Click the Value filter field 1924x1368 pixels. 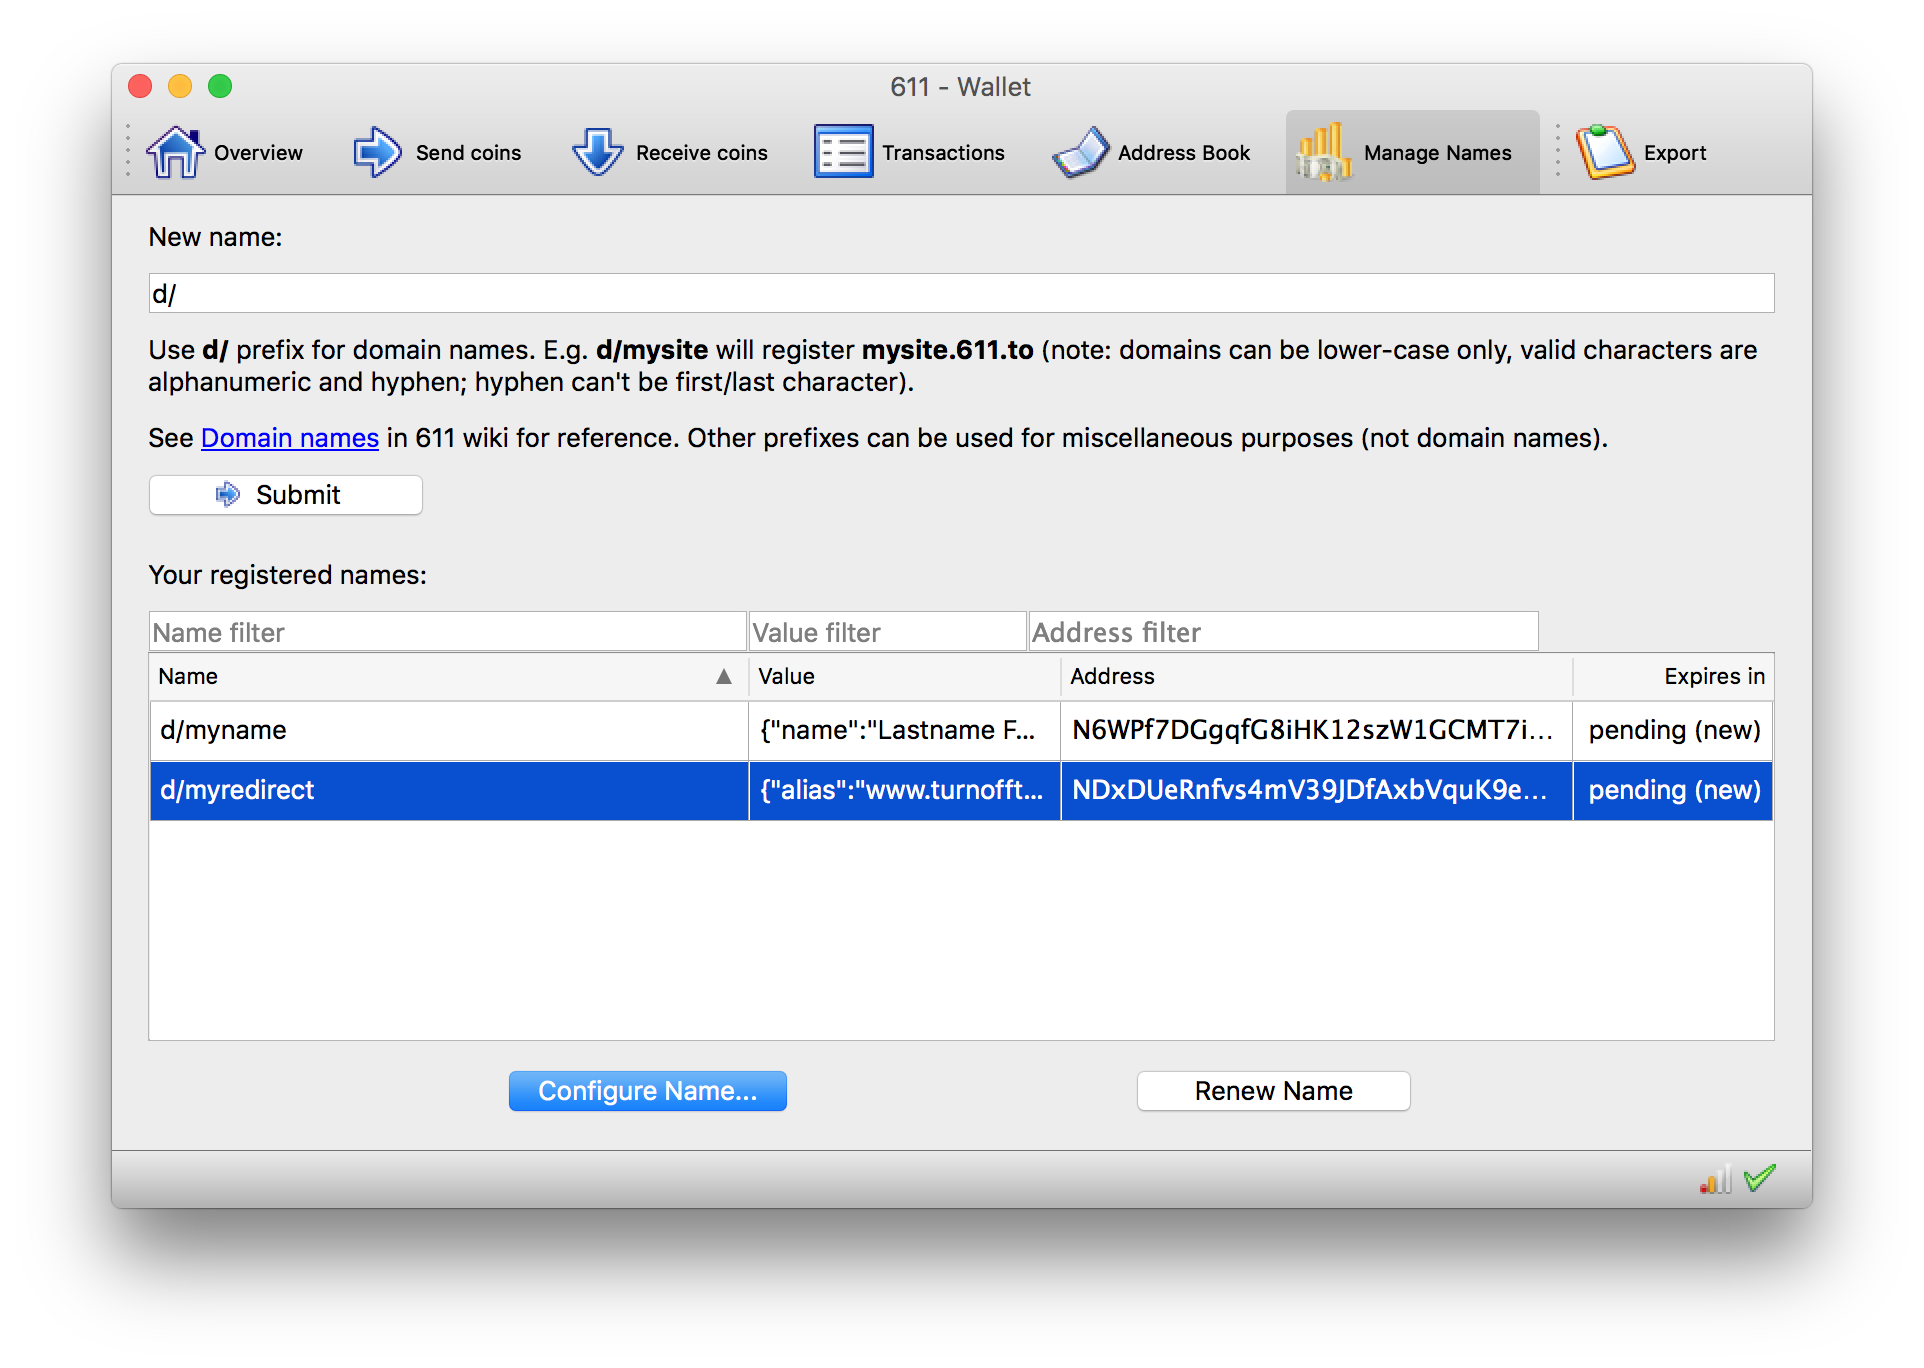click(887, 632)
